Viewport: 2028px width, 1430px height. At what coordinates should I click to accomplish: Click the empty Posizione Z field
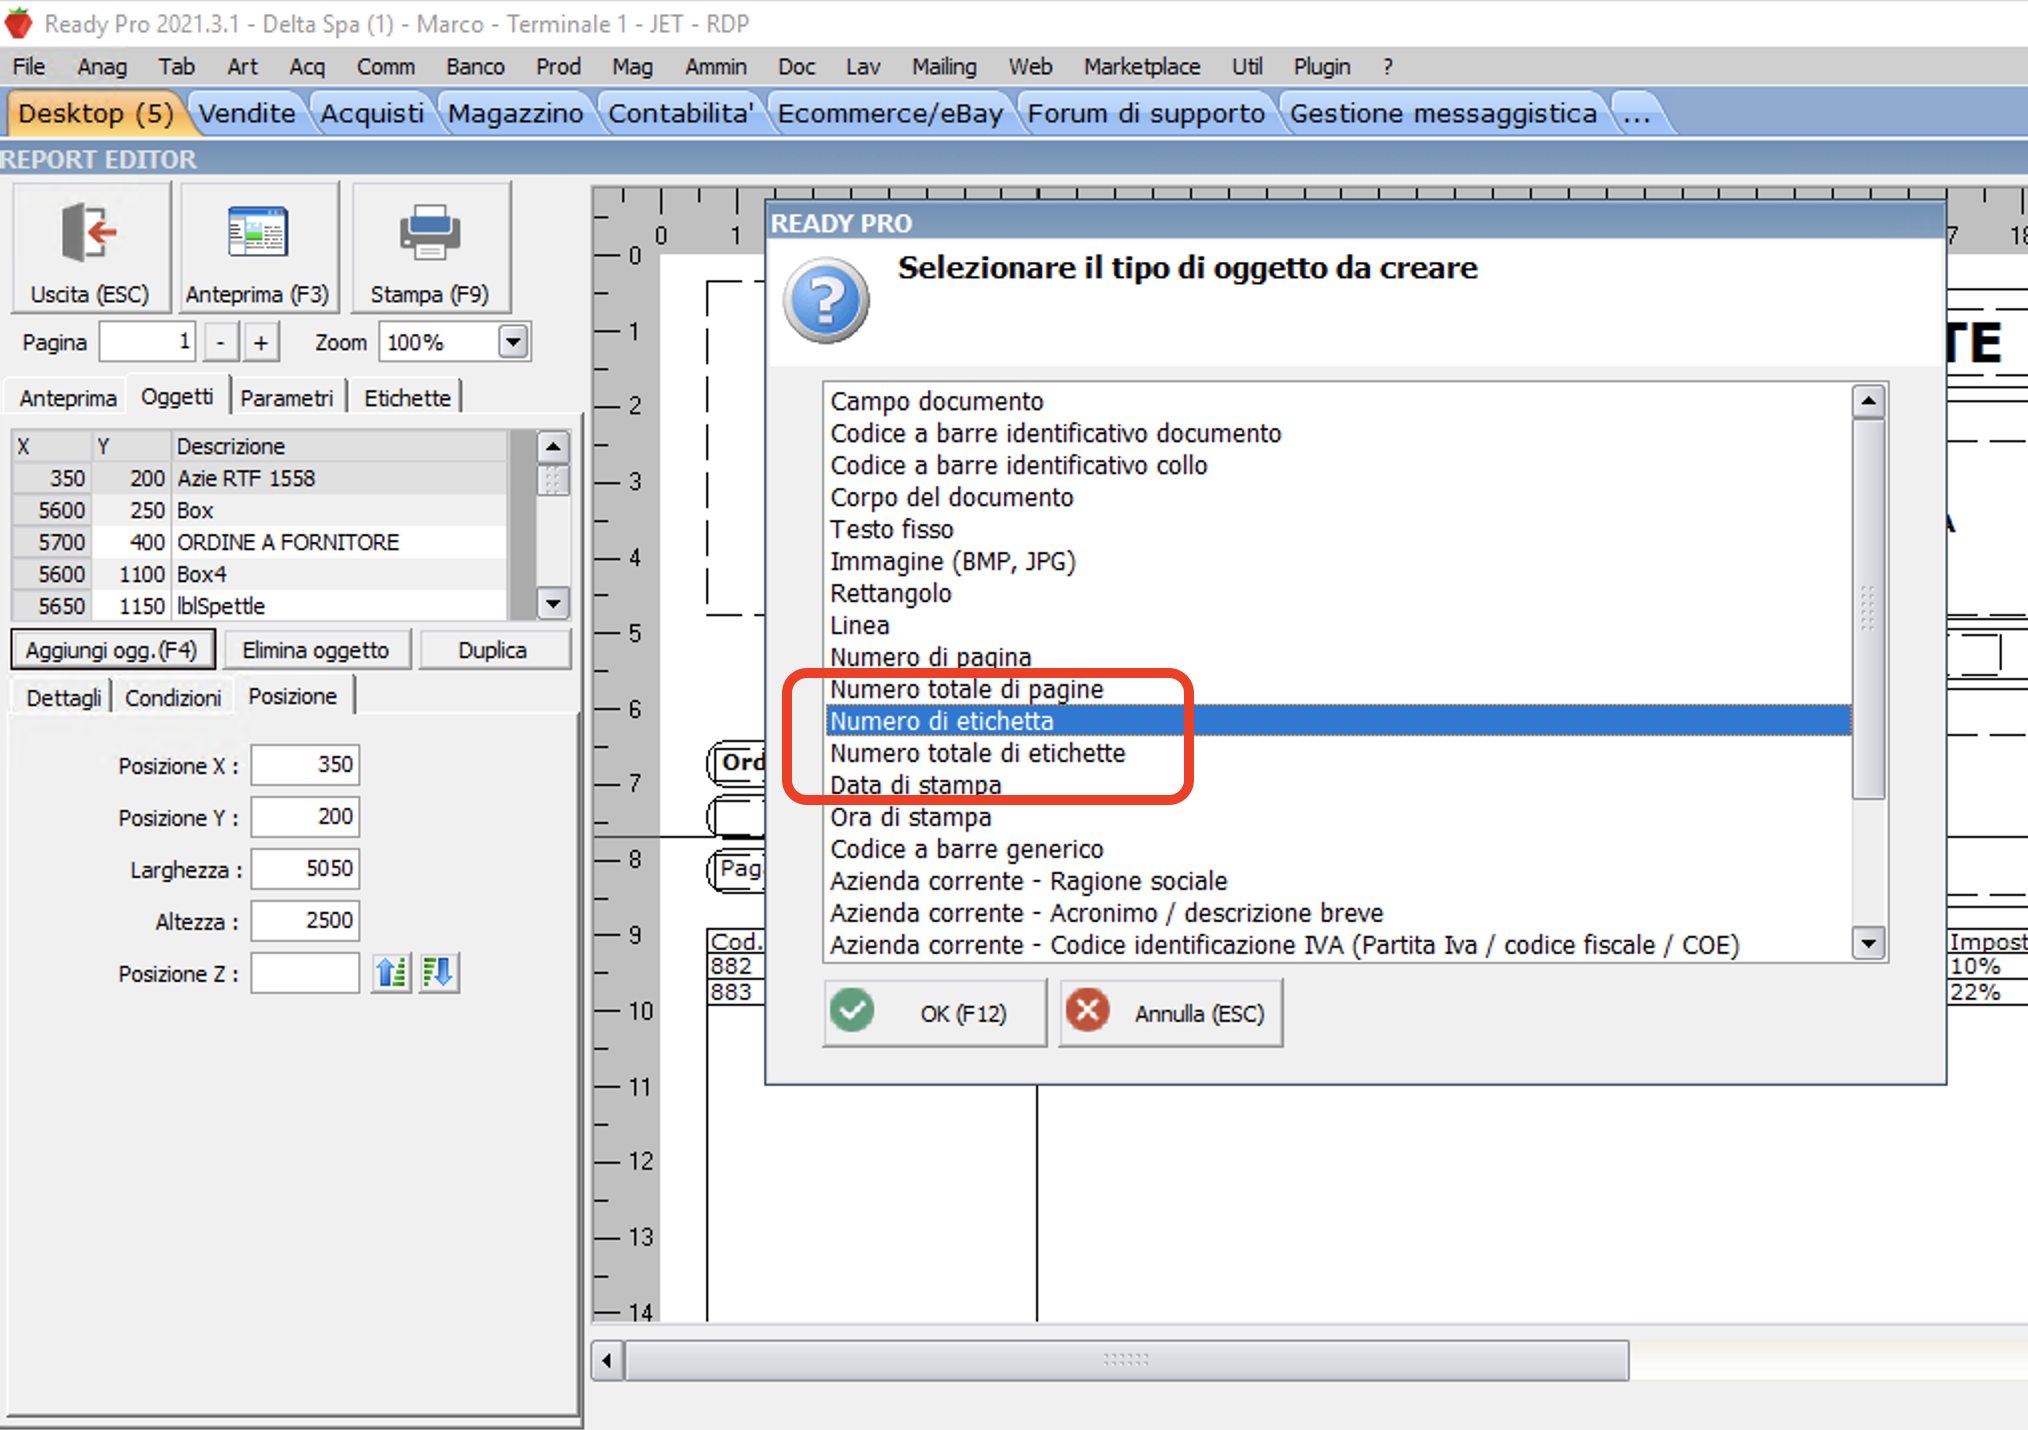(305, 973)
